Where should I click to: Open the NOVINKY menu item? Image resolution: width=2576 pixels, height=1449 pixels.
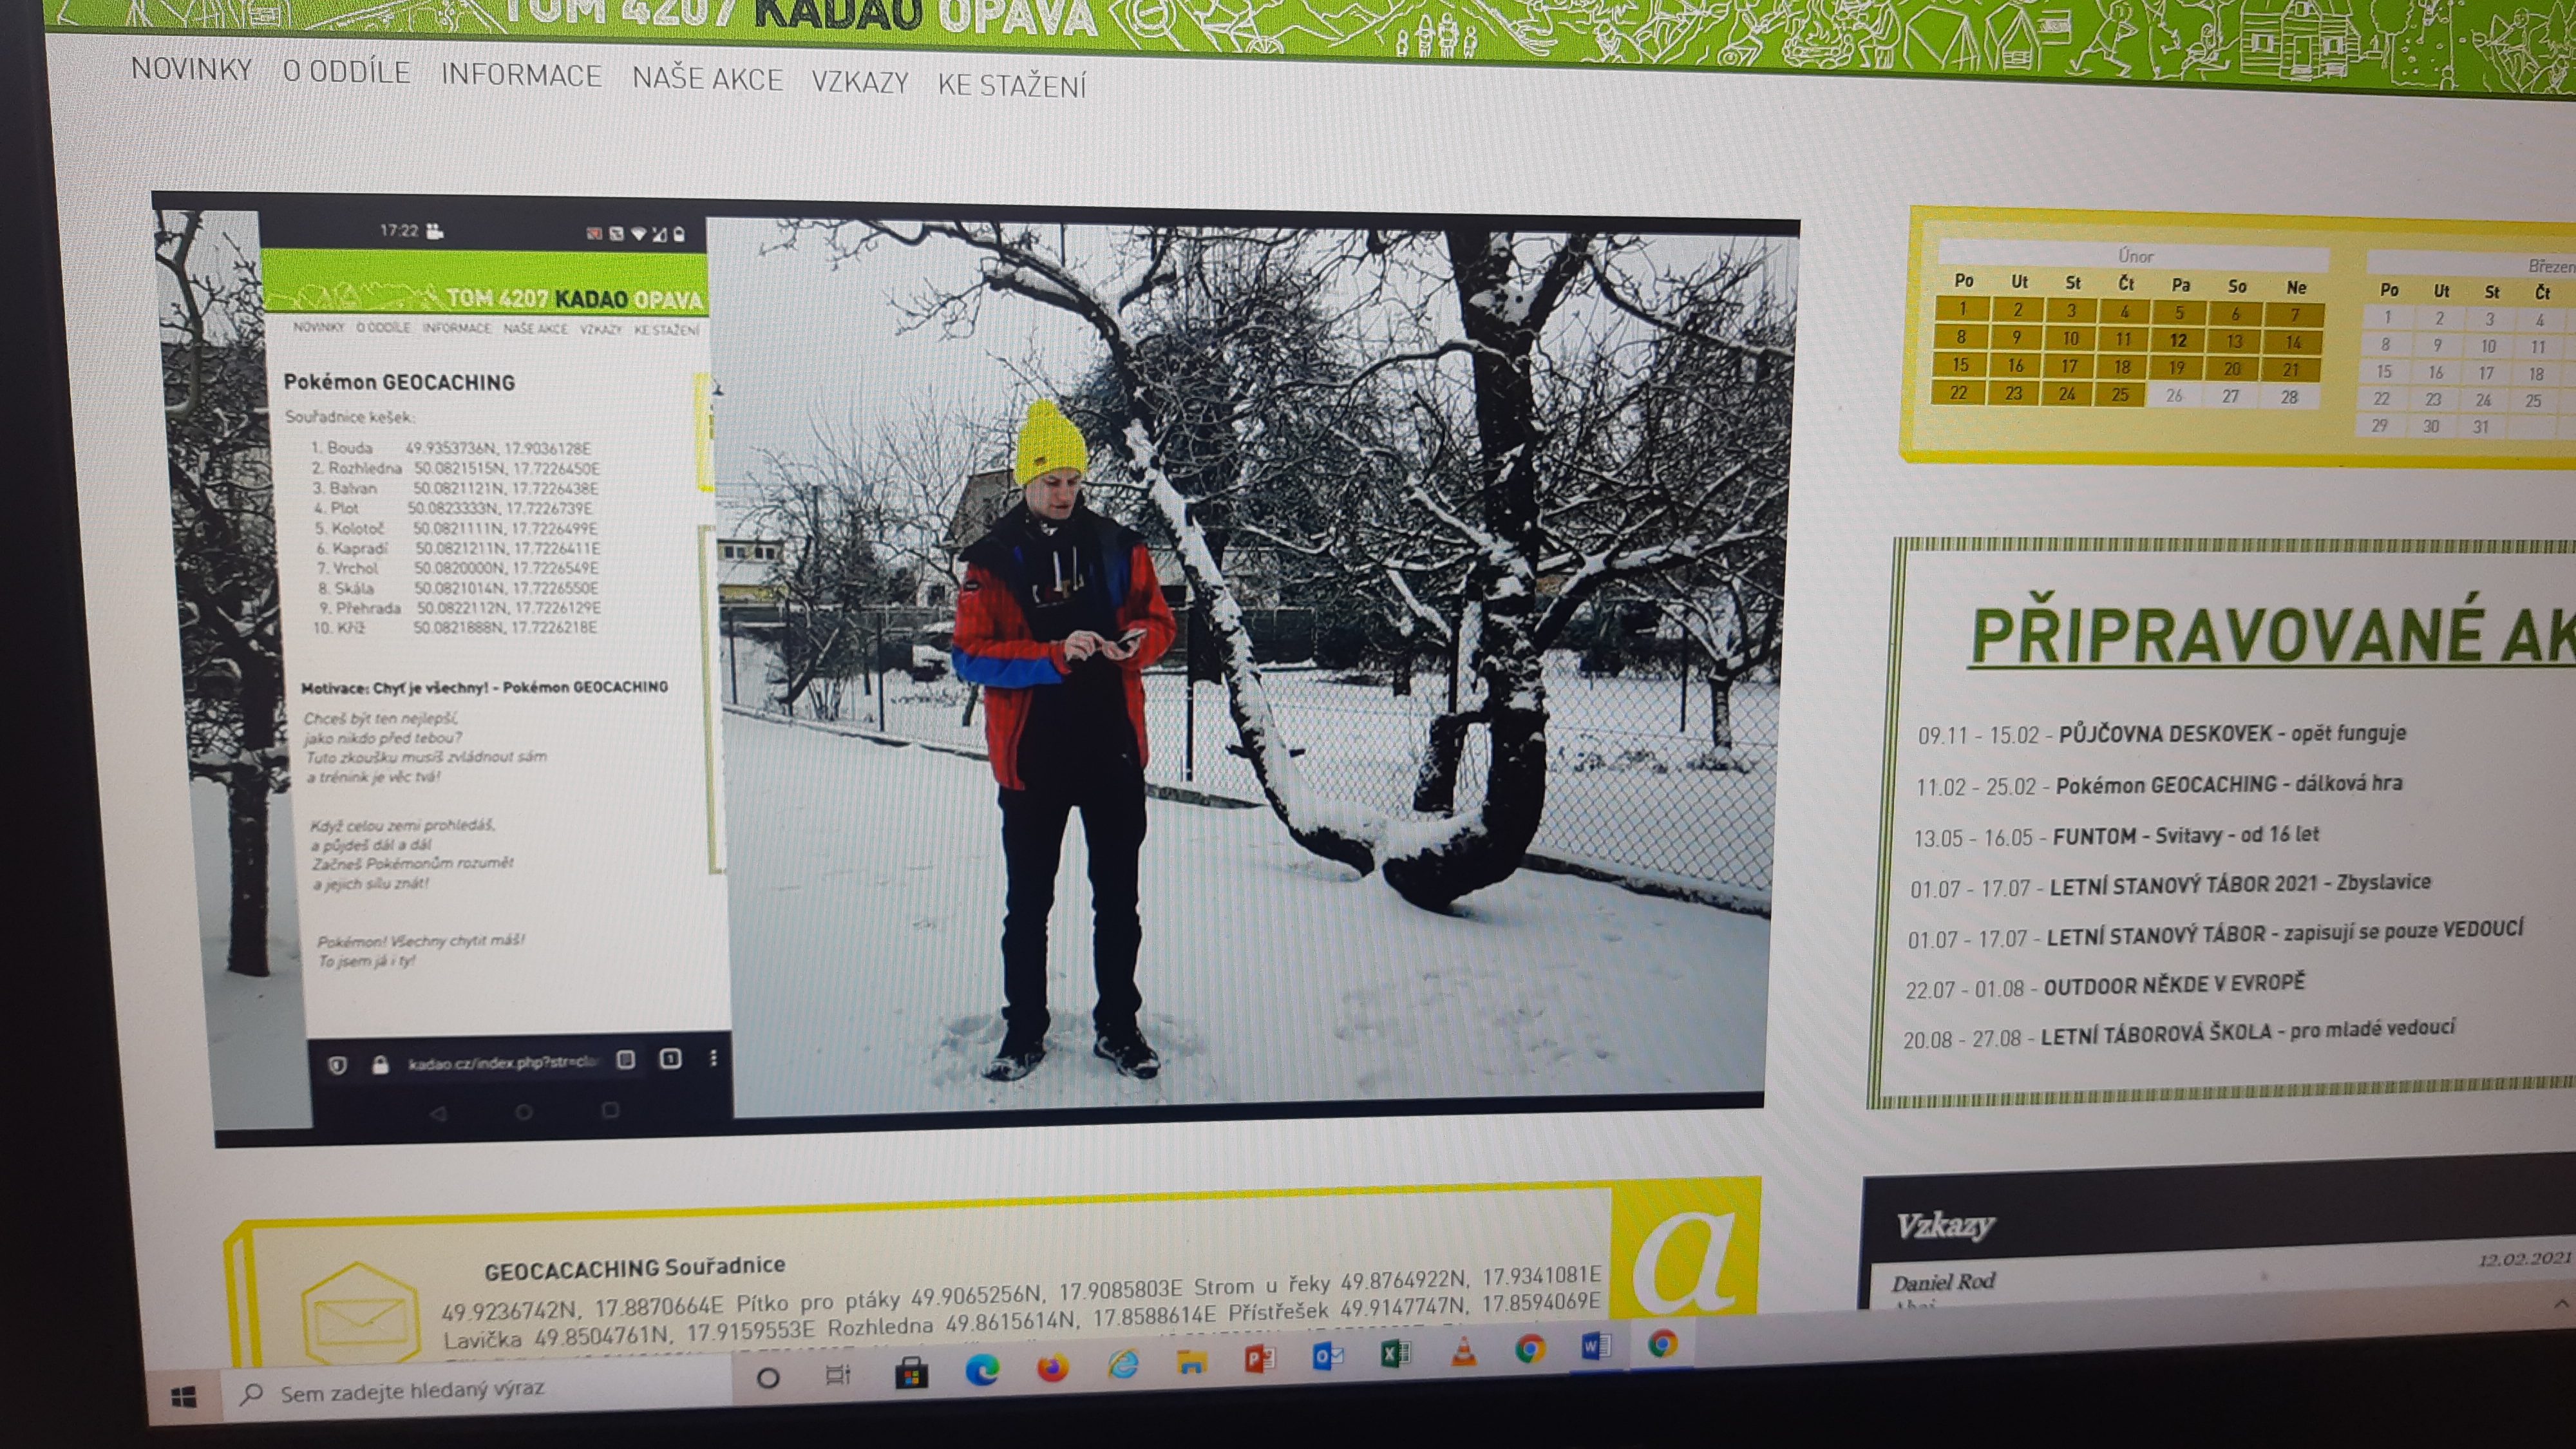click(x=191, y=69)
